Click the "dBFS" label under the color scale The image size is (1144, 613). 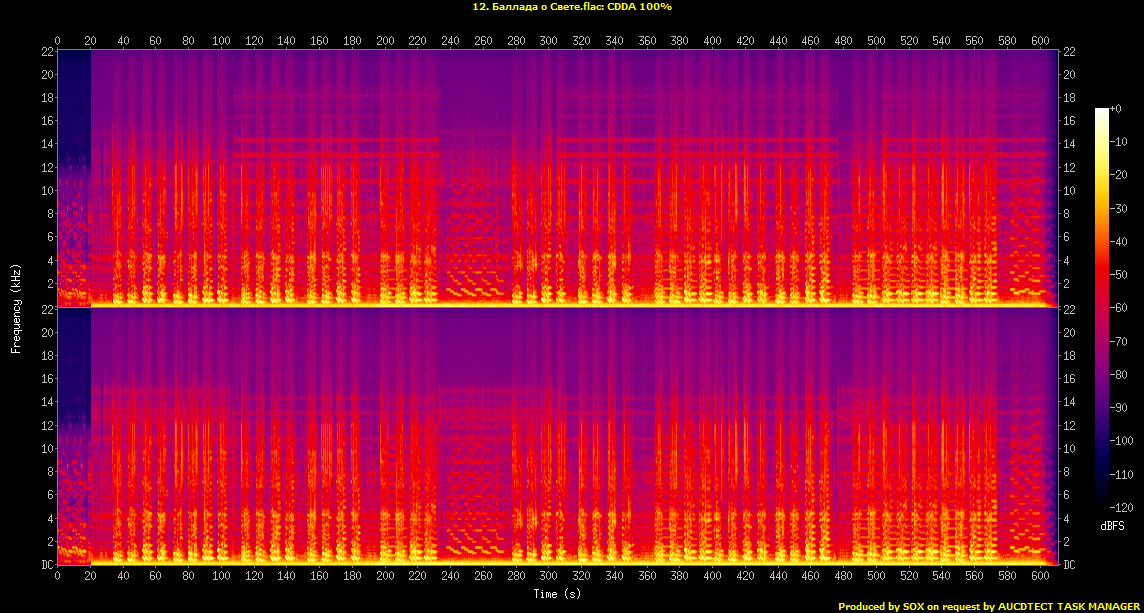tap(1113, 525)
